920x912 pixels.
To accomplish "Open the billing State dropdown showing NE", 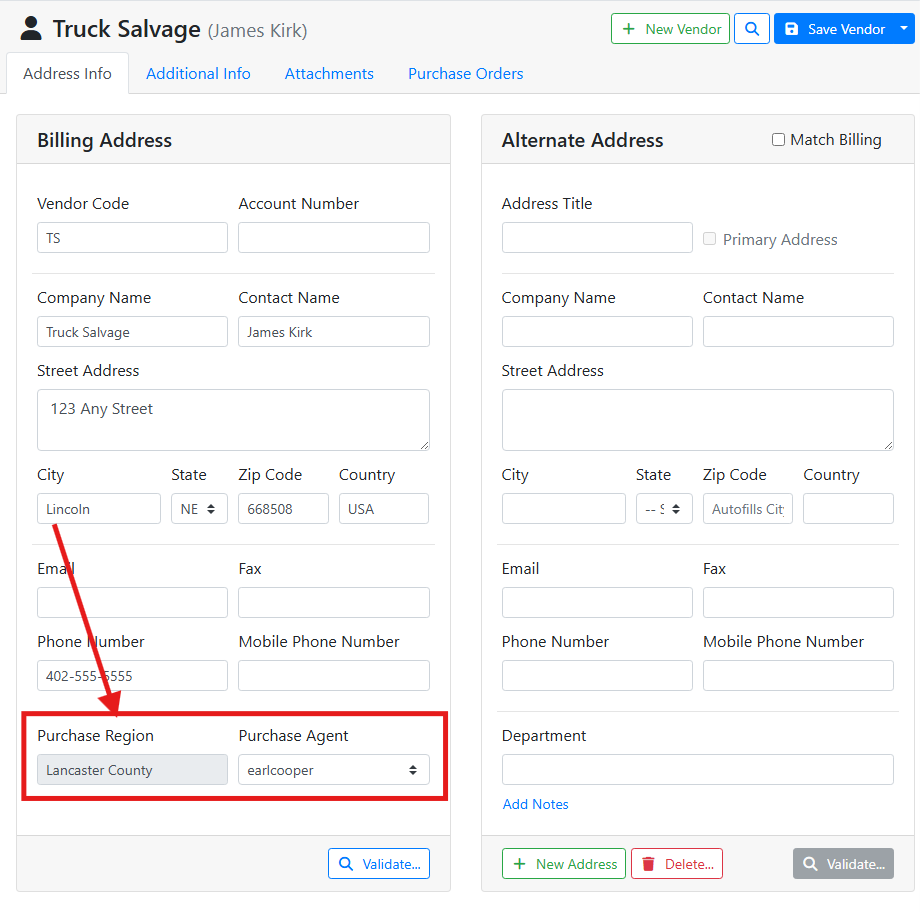I will click(199, 509).
